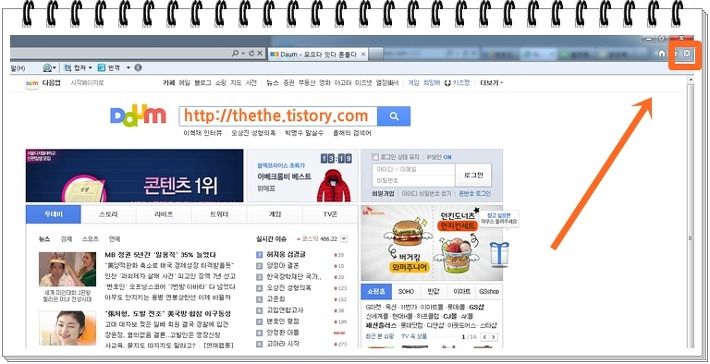Expand address bar search dropdown arrow
Image resolution: width=710 pixels, height=364 pixels.
coord(243,53)
